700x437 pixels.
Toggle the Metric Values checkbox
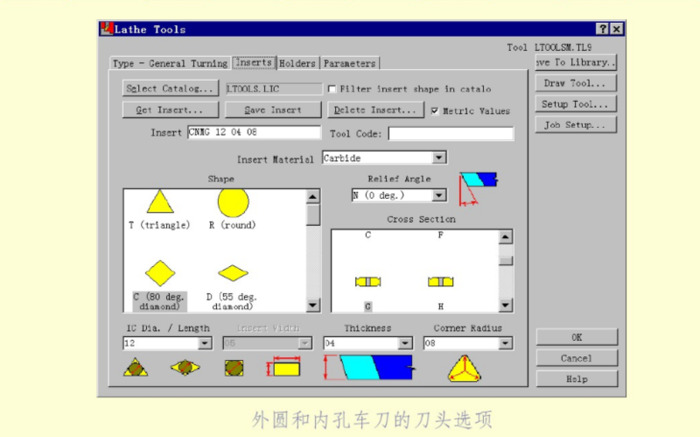pos(435,111)
